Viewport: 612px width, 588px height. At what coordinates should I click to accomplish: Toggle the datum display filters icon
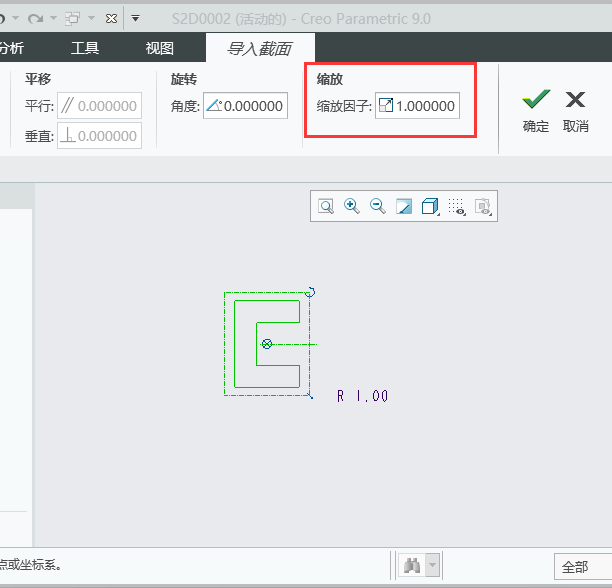coord(483,206)
